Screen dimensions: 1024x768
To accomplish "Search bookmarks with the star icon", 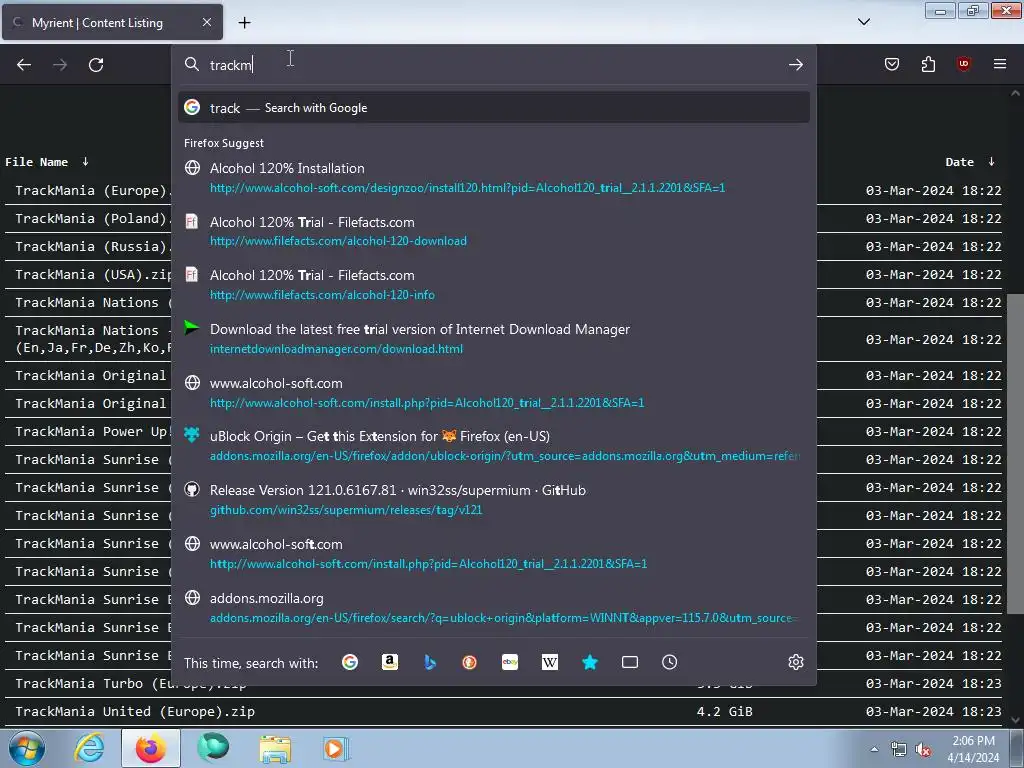I will (x=590, y=662).
